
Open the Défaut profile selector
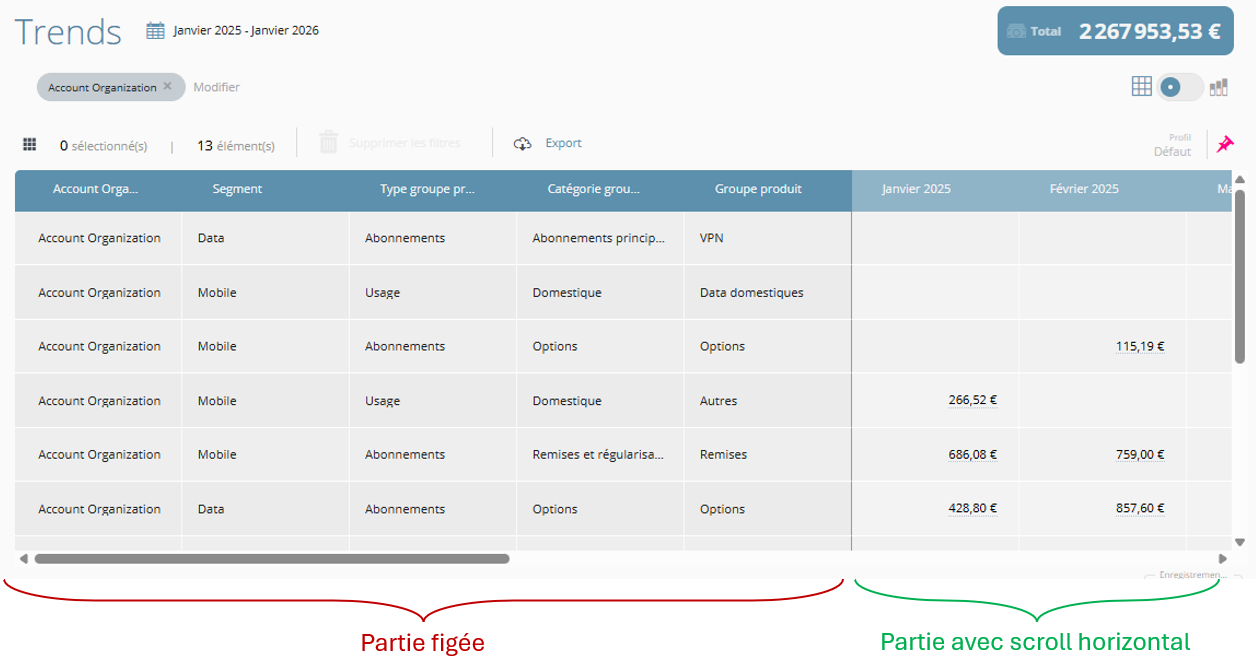coord(1172,152)
